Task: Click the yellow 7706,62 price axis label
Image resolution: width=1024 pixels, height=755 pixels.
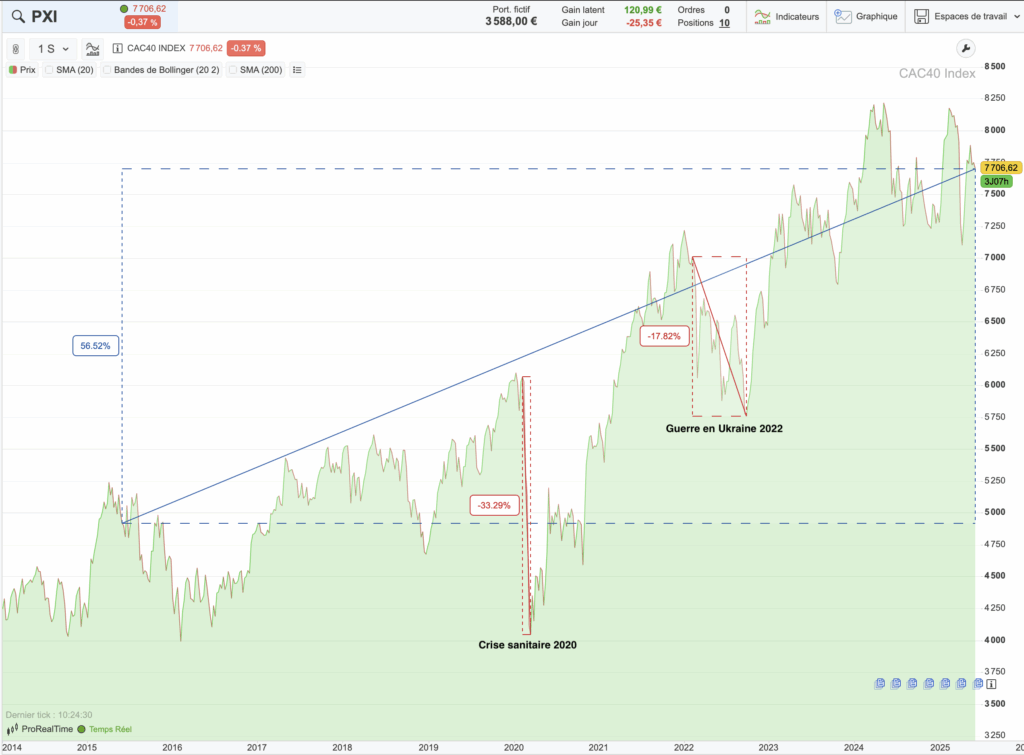Action: pyautogui.click(x=1000, y=168)
